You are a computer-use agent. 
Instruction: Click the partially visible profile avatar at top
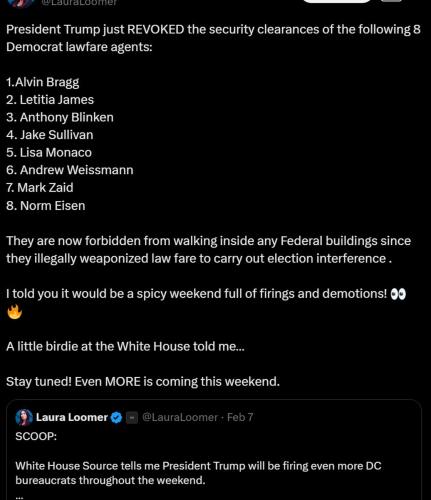21,3
